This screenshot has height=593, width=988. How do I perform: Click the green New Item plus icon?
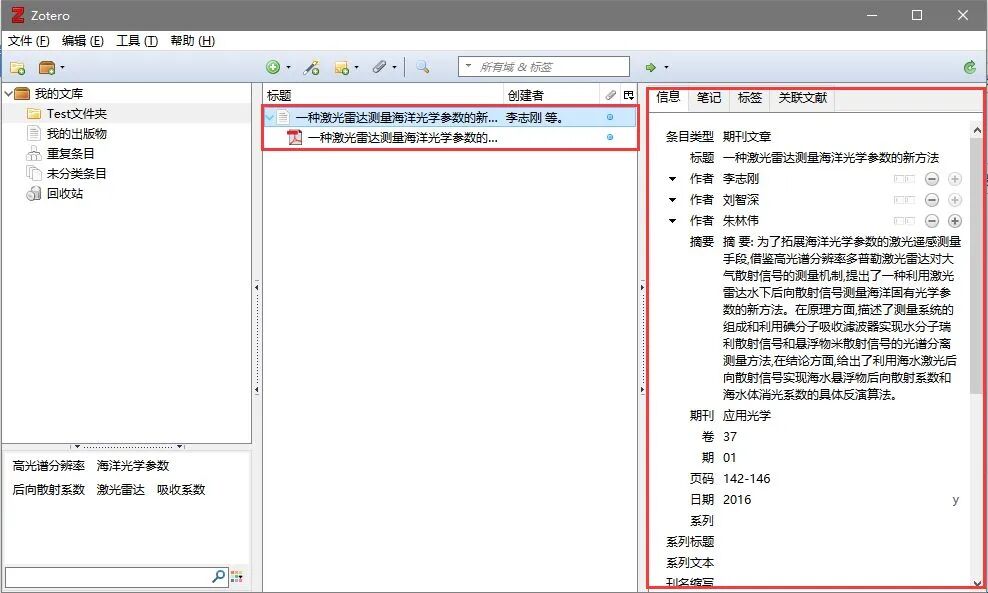[273, 67]
